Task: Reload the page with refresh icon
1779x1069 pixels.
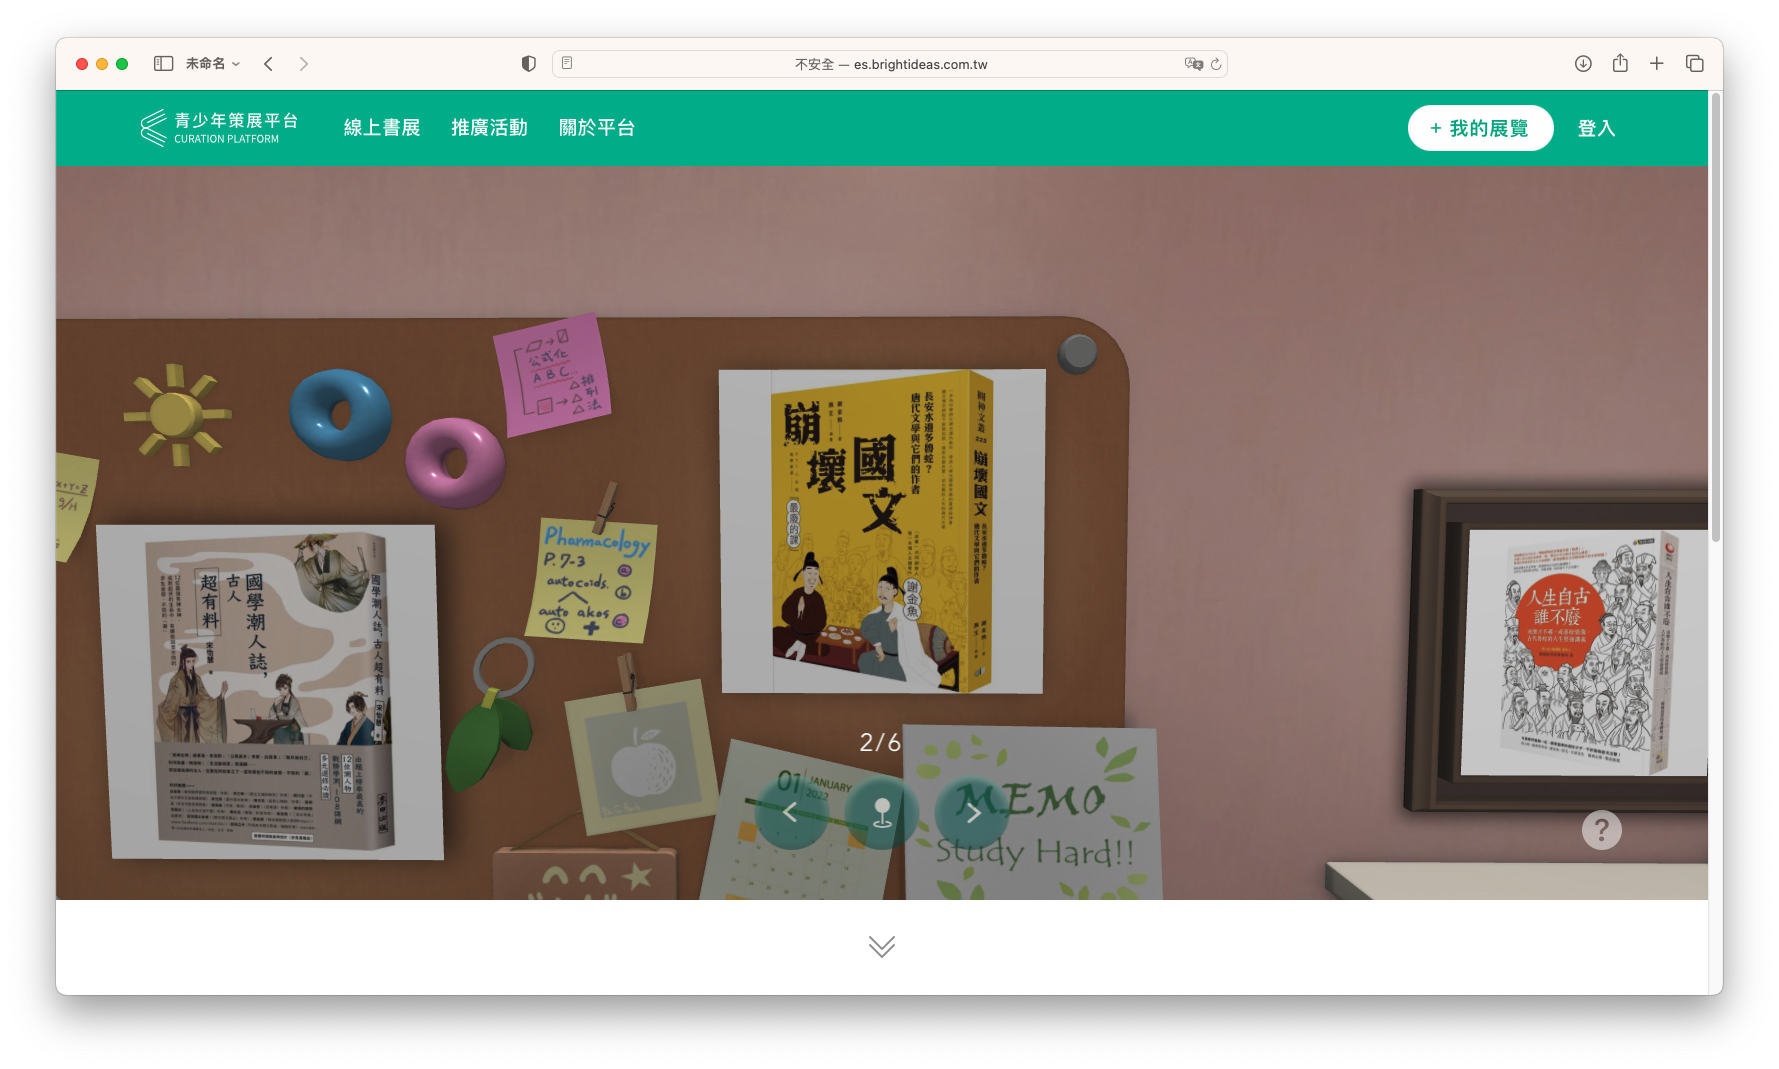Action: 1216,64
